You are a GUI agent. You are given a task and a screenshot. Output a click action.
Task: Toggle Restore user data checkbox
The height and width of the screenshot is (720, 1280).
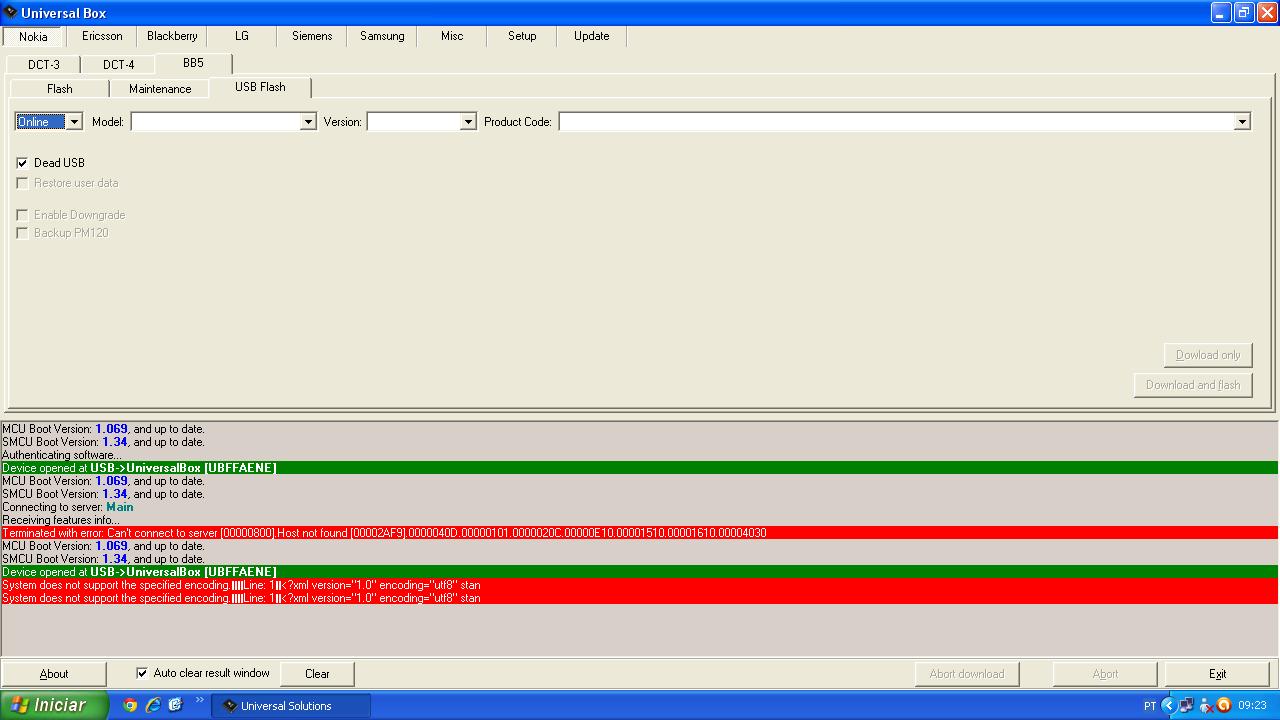pos(22,183)
